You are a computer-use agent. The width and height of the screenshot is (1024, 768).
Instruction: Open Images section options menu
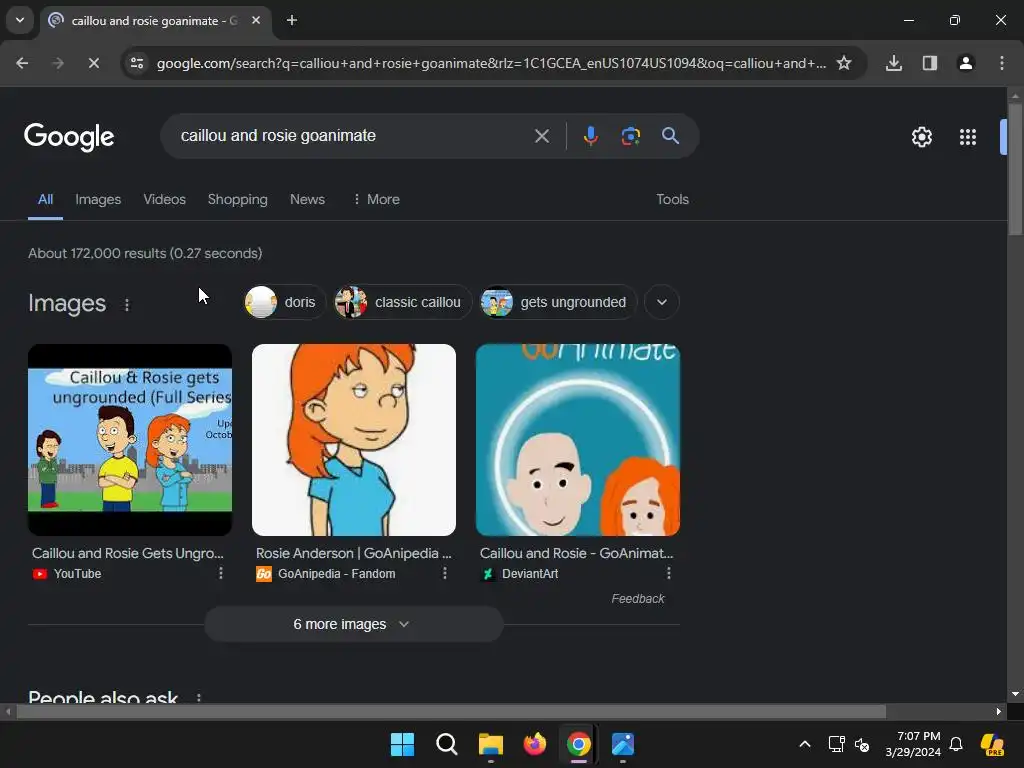(x=127, y=304)
